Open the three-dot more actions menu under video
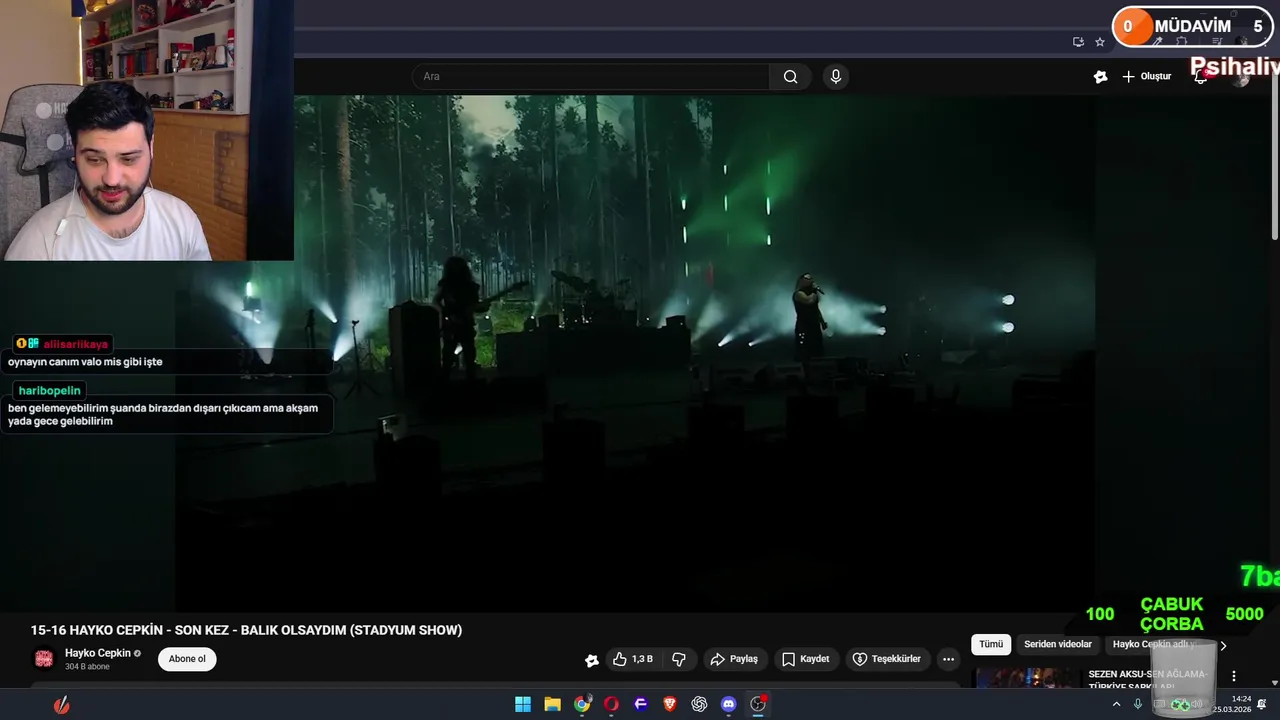1280x720 pixels. [x=948, y=659]
